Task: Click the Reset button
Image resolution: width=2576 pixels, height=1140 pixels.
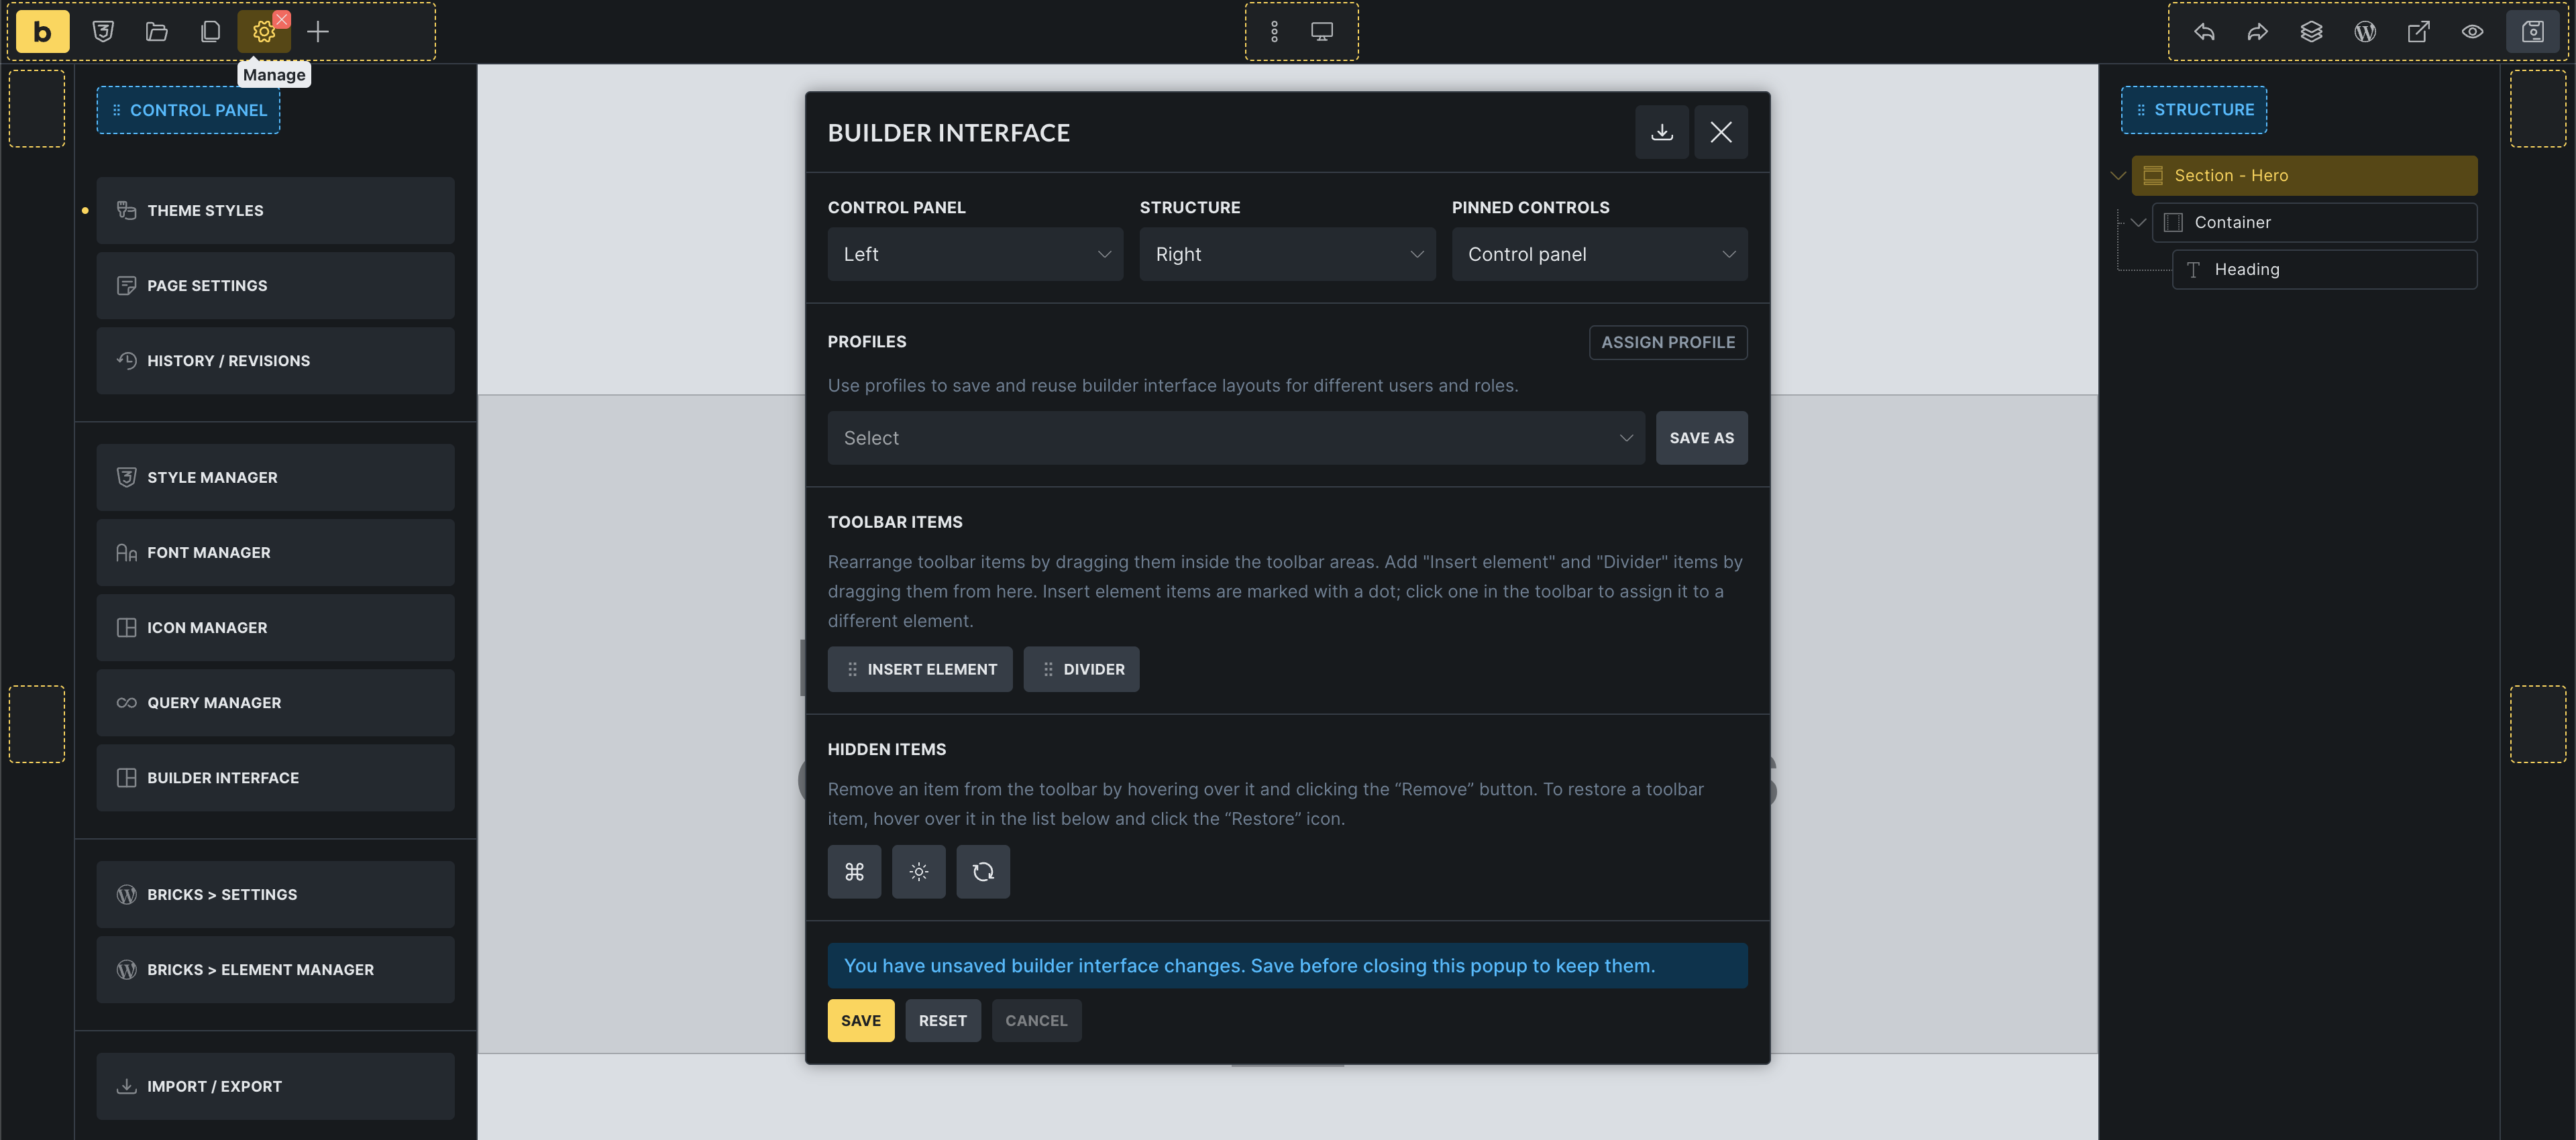Action: coord(942,1020)
